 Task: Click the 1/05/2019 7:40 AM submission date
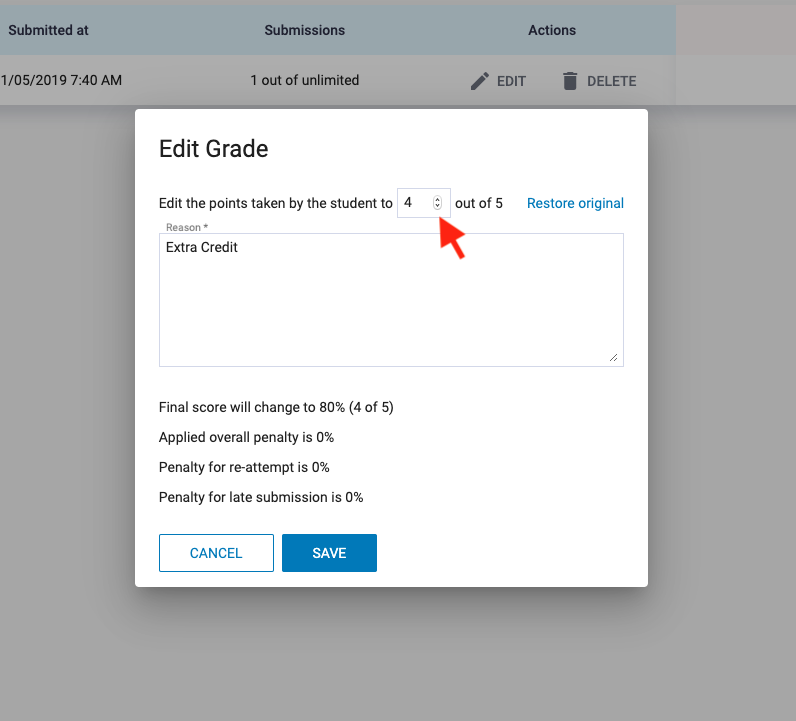tap(61, 80)
